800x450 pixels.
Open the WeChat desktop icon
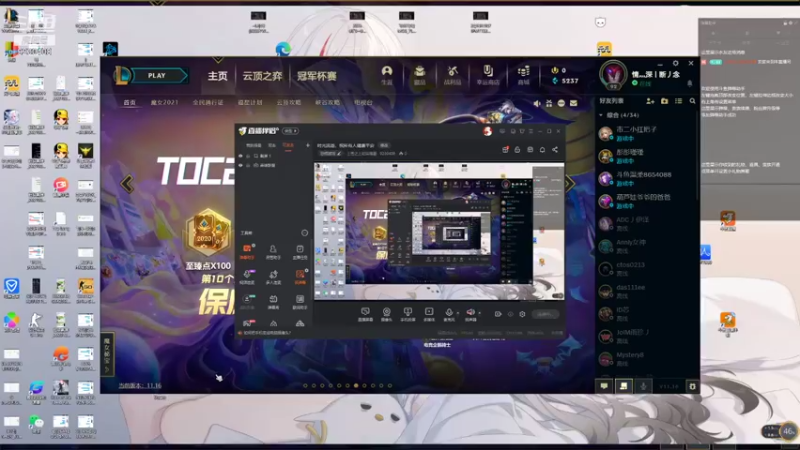(36, 423)
